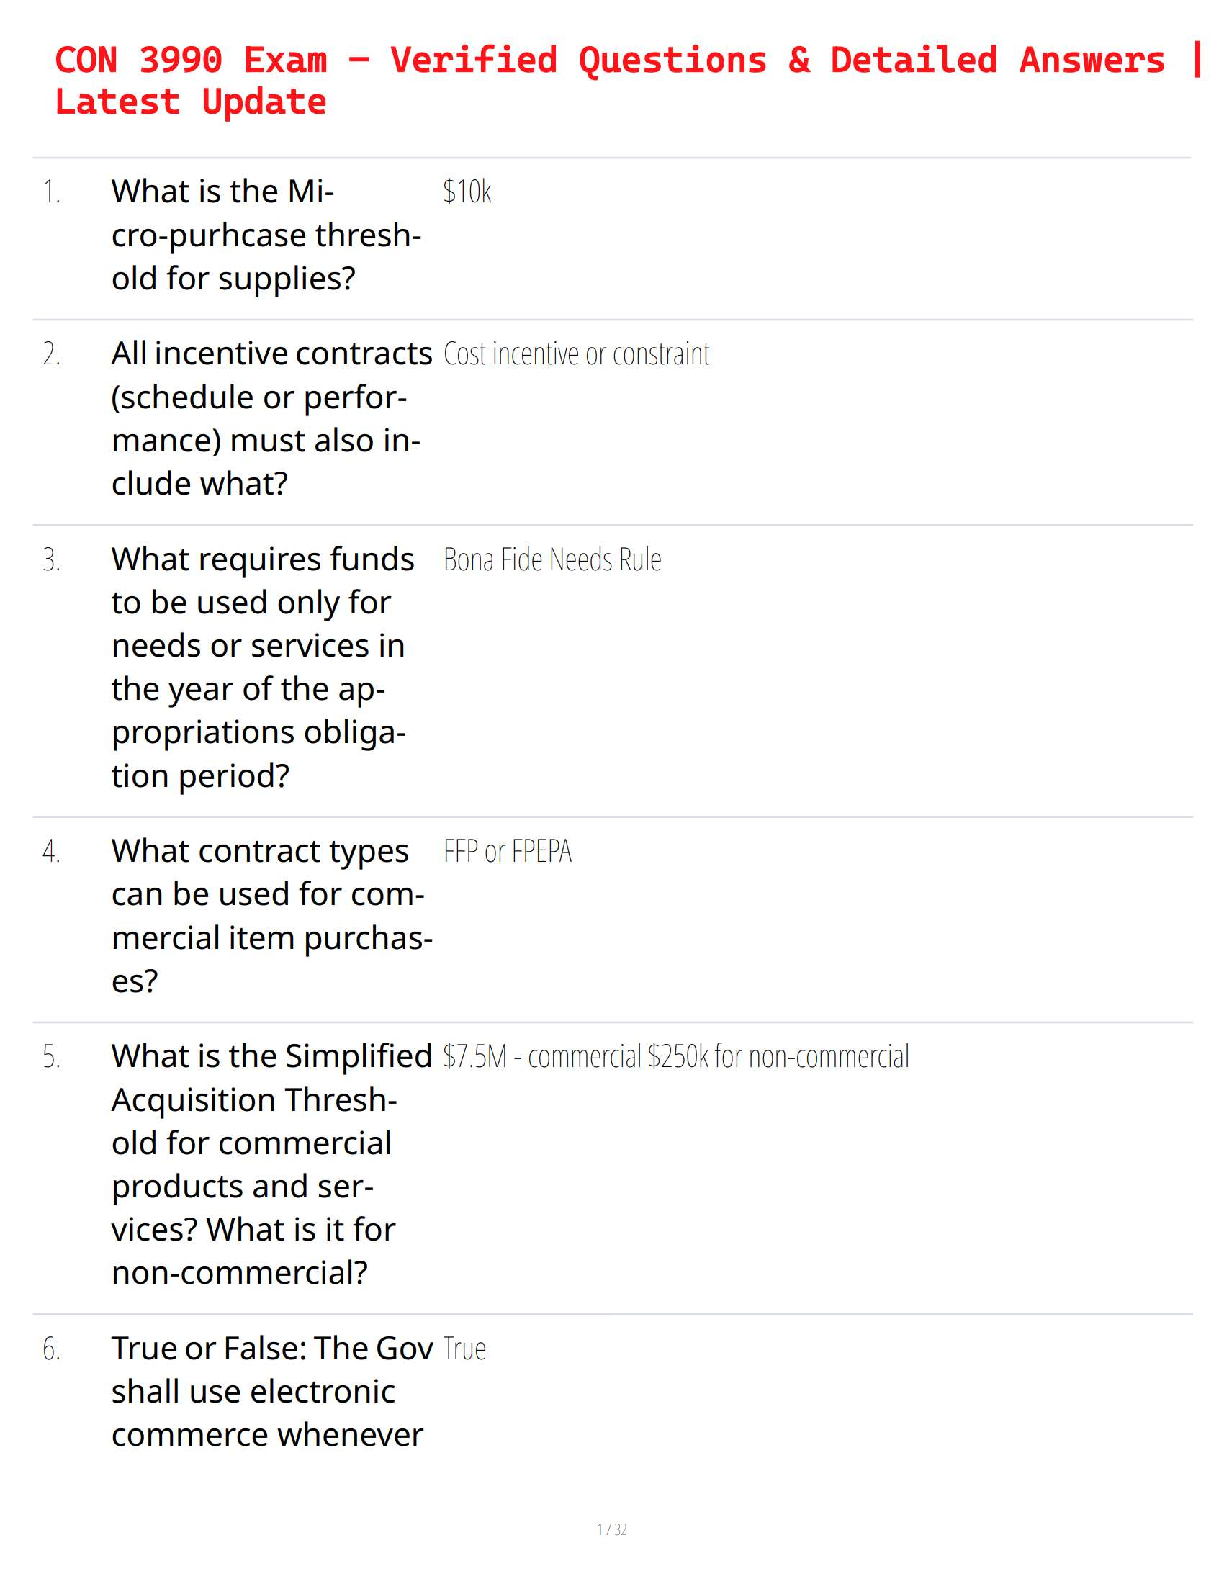This screenshot has height=1584, width=1224.
Task: Click 'Cost incentive or constraint' answer
Action: tap(576, 354)
